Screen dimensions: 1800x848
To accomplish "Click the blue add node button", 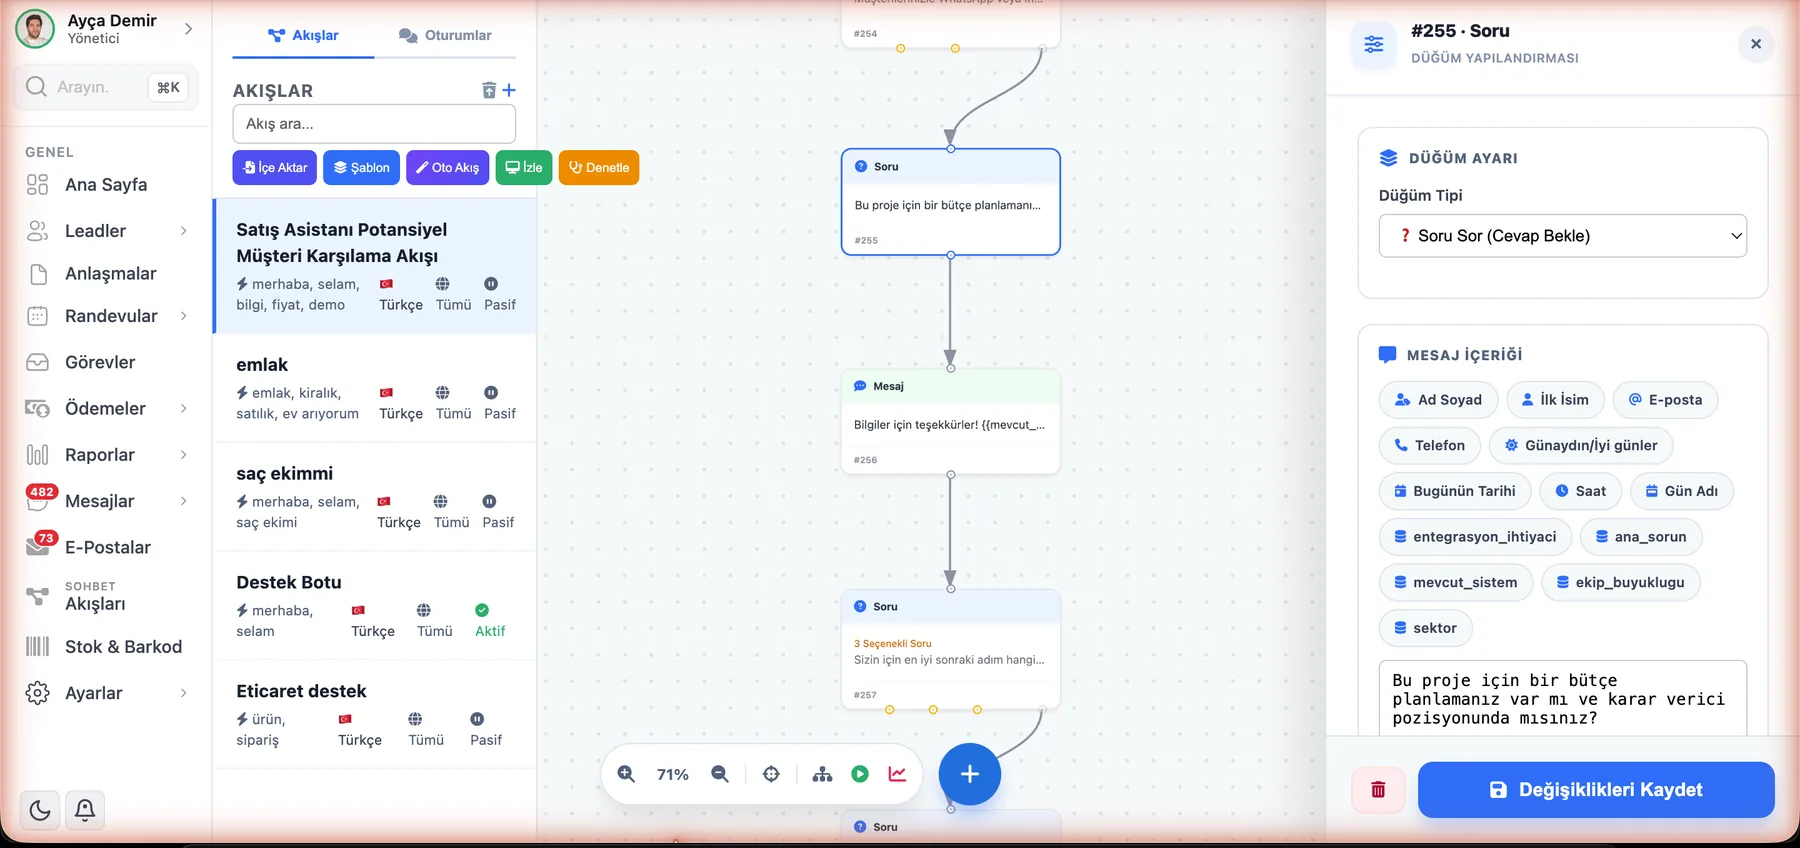I will pyautogui.click(x=969, y=774).
